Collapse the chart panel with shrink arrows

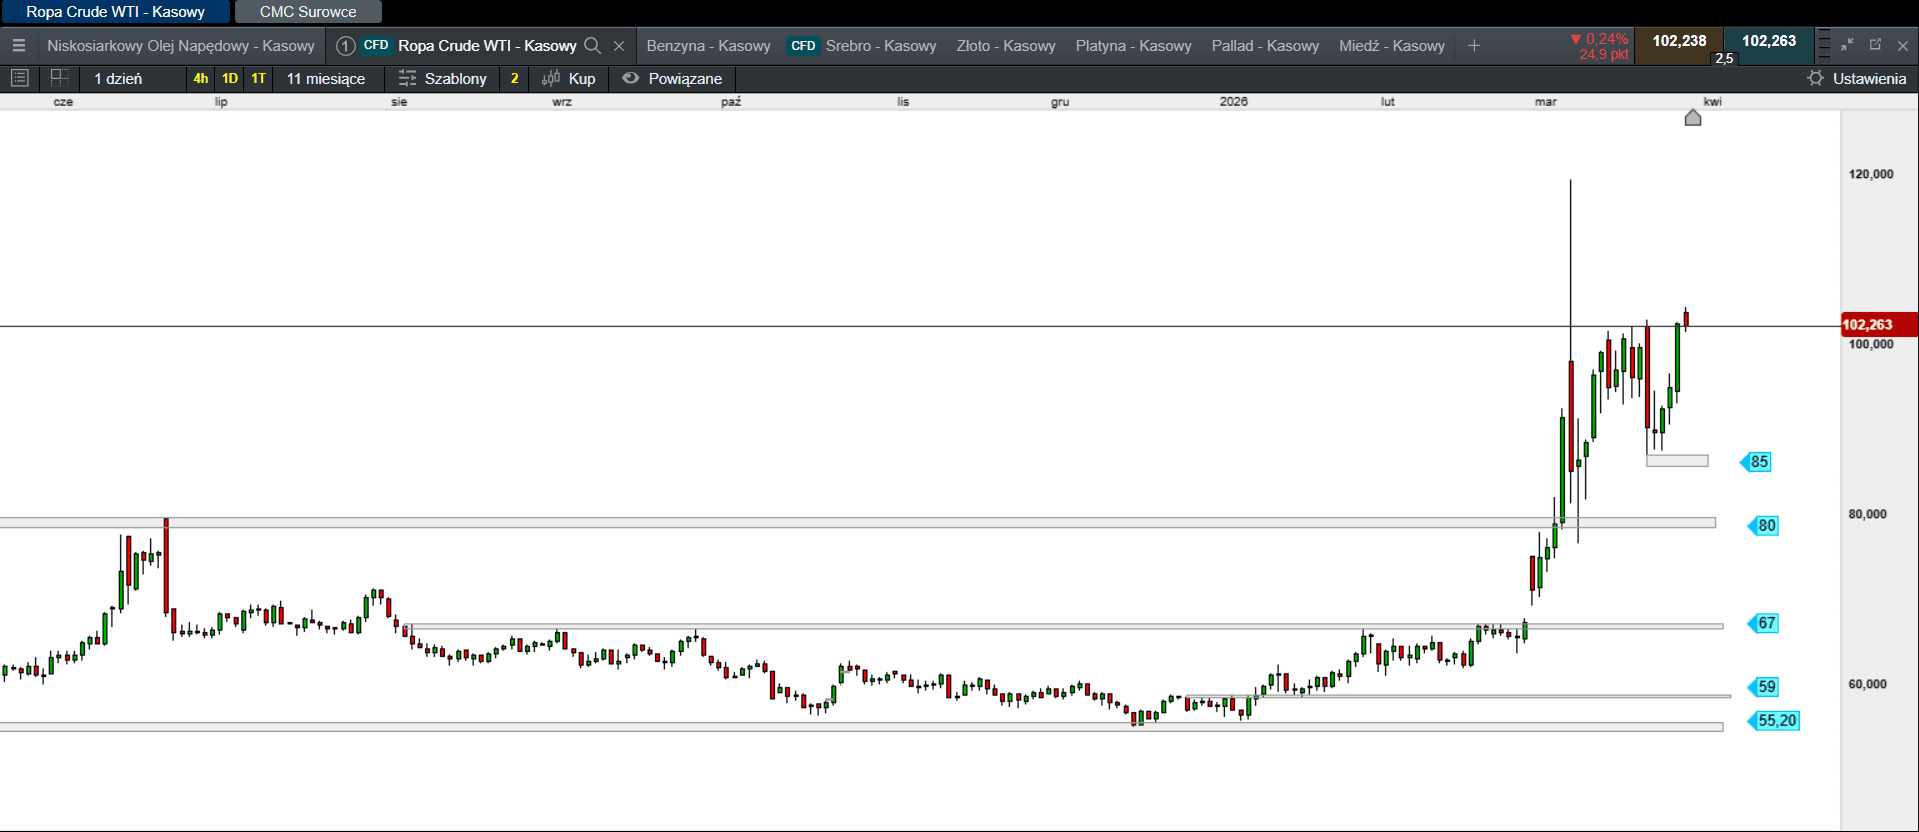(1847, 45)
